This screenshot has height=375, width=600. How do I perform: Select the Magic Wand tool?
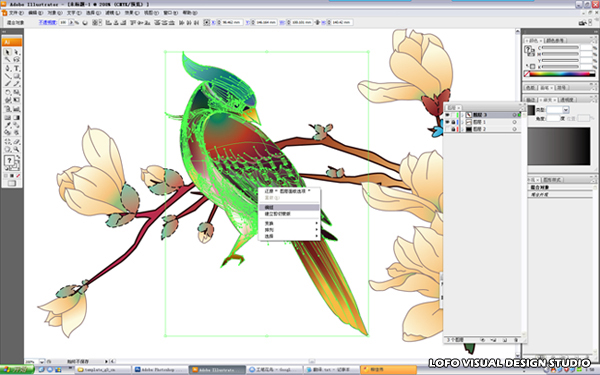tap(7, 60)
